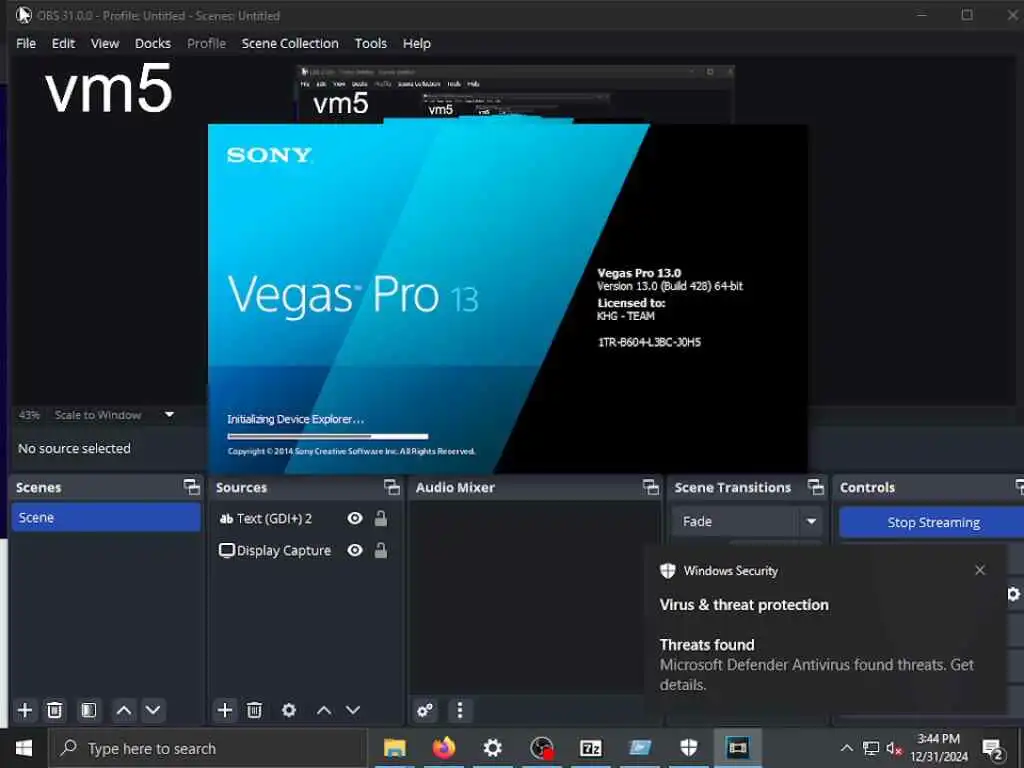Click the Type here to search box
The image size is (1024, 768).
(x=208, y=748)
